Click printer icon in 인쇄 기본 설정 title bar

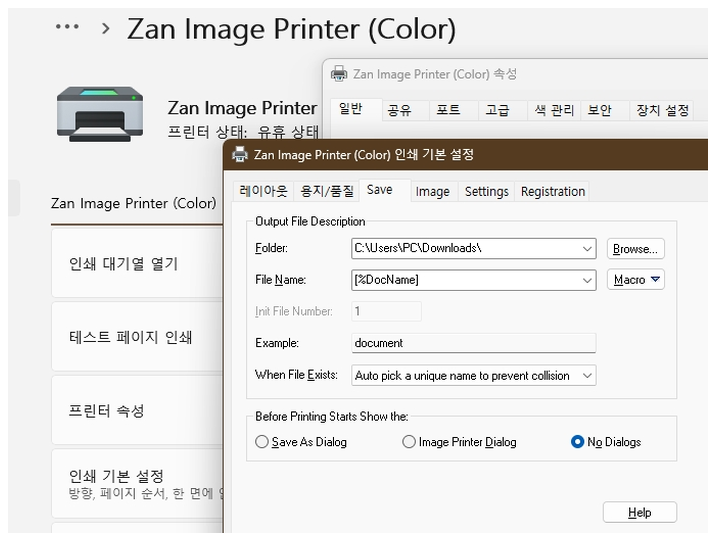[x=240, y=154]
